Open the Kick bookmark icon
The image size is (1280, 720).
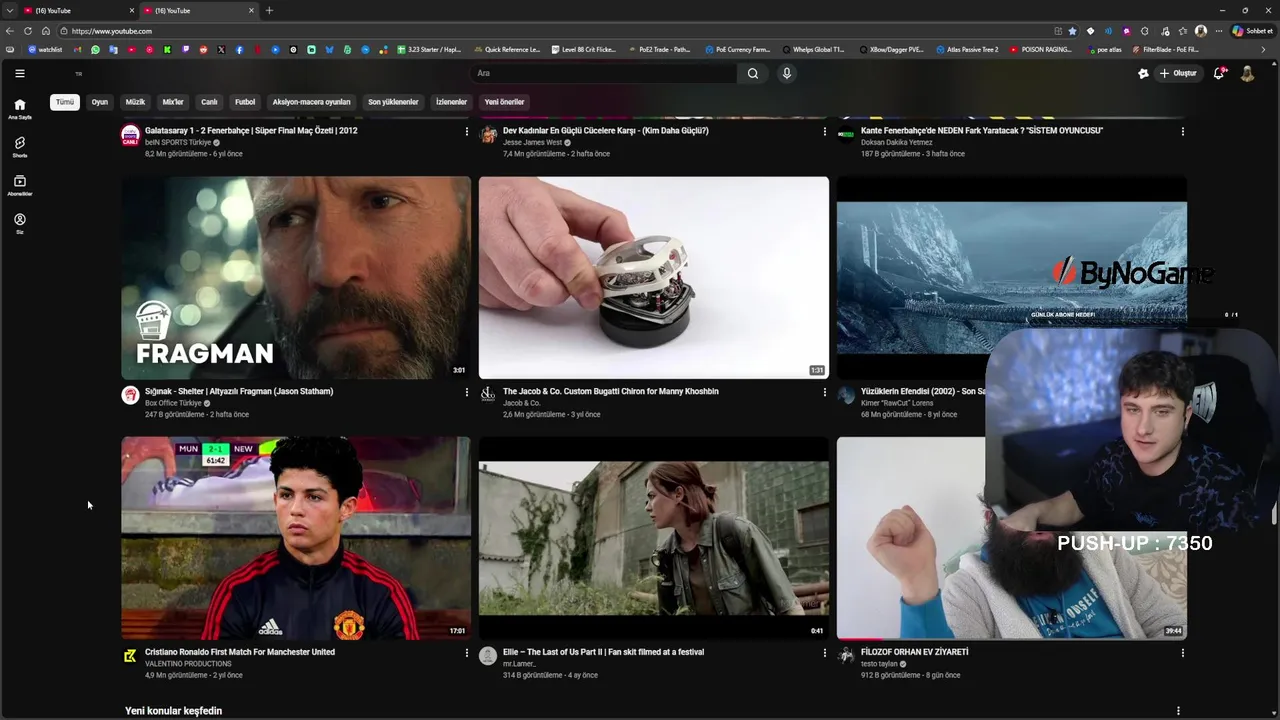(167, 49)
